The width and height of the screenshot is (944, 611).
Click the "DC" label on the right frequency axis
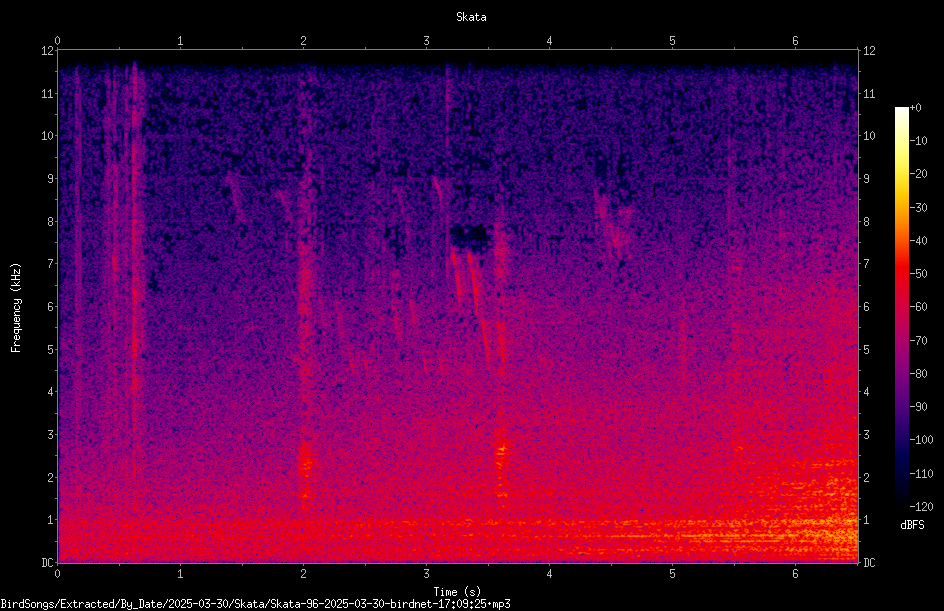tap(869, 562)
